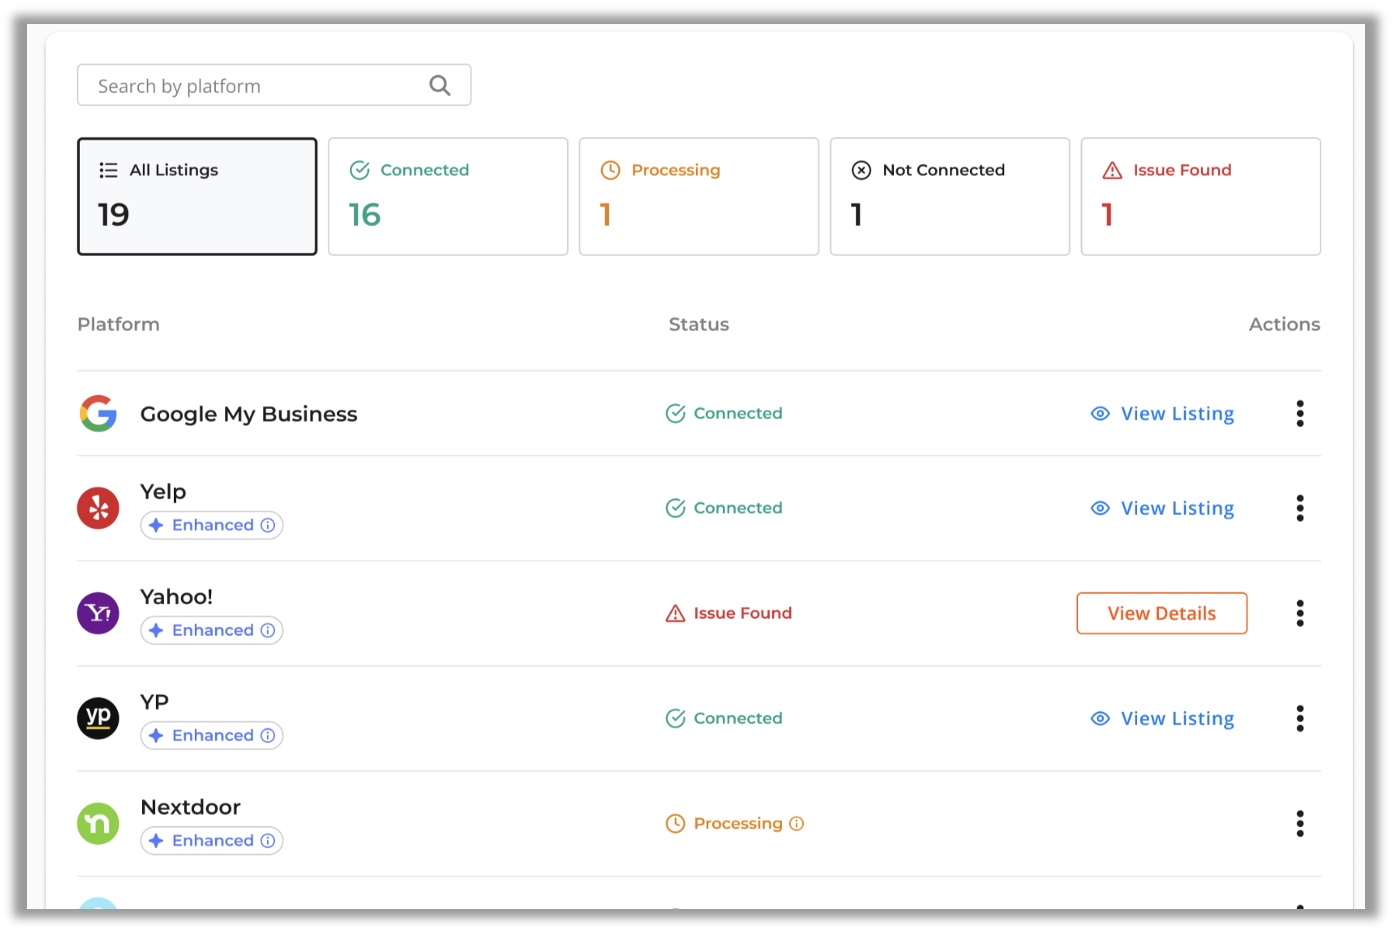Image resolution: width=1392 pixels, height=930 pixels.
Task: Click the Status column header
Action: point(699,324)
